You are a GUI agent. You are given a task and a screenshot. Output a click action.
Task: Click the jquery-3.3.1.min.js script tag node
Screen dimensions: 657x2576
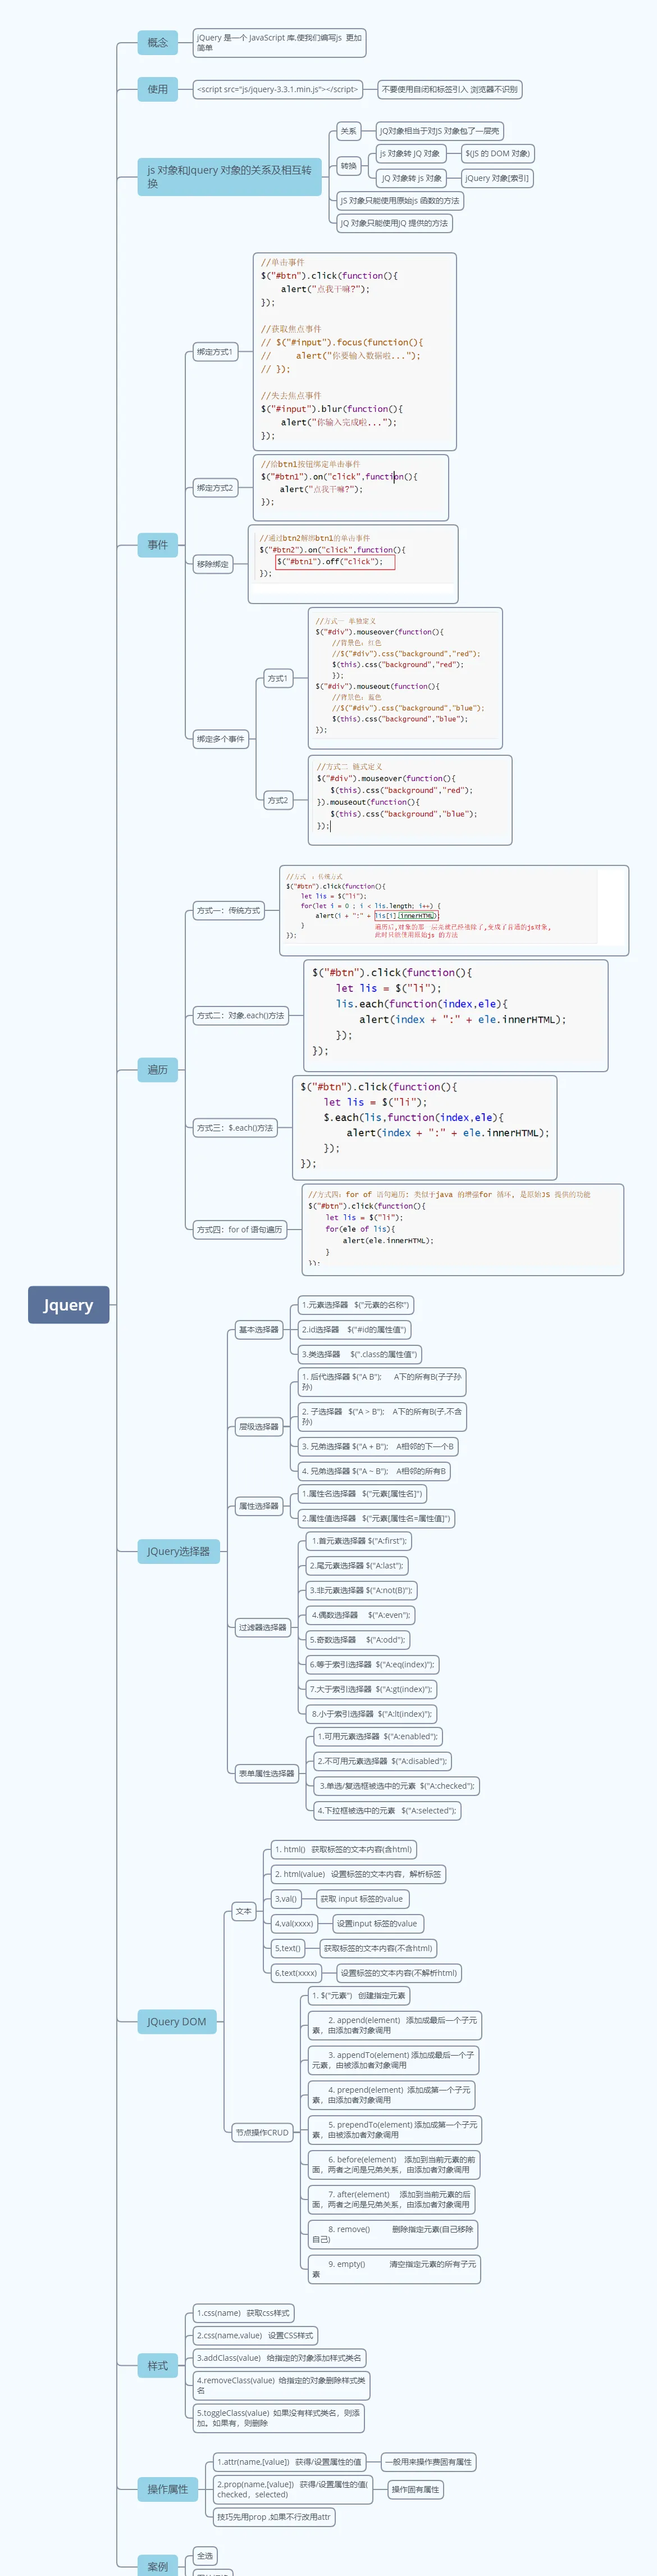click(x=277, y=89)
